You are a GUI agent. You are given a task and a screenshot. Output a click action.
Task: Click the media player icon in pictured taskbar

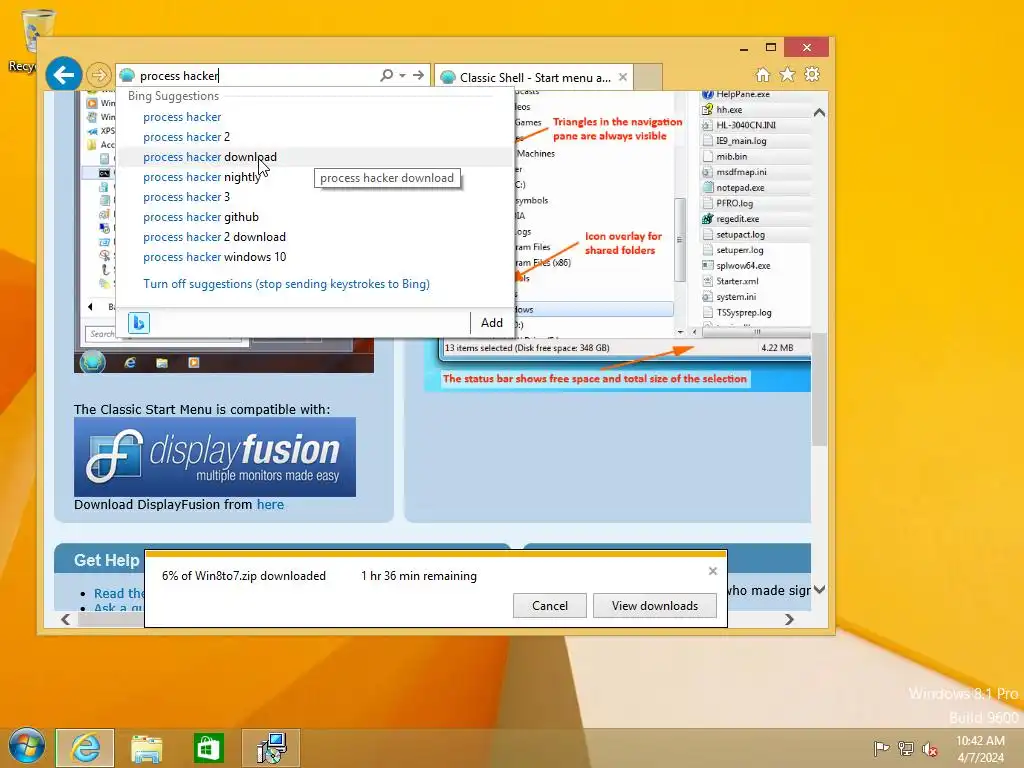click(x=193, y=362)
